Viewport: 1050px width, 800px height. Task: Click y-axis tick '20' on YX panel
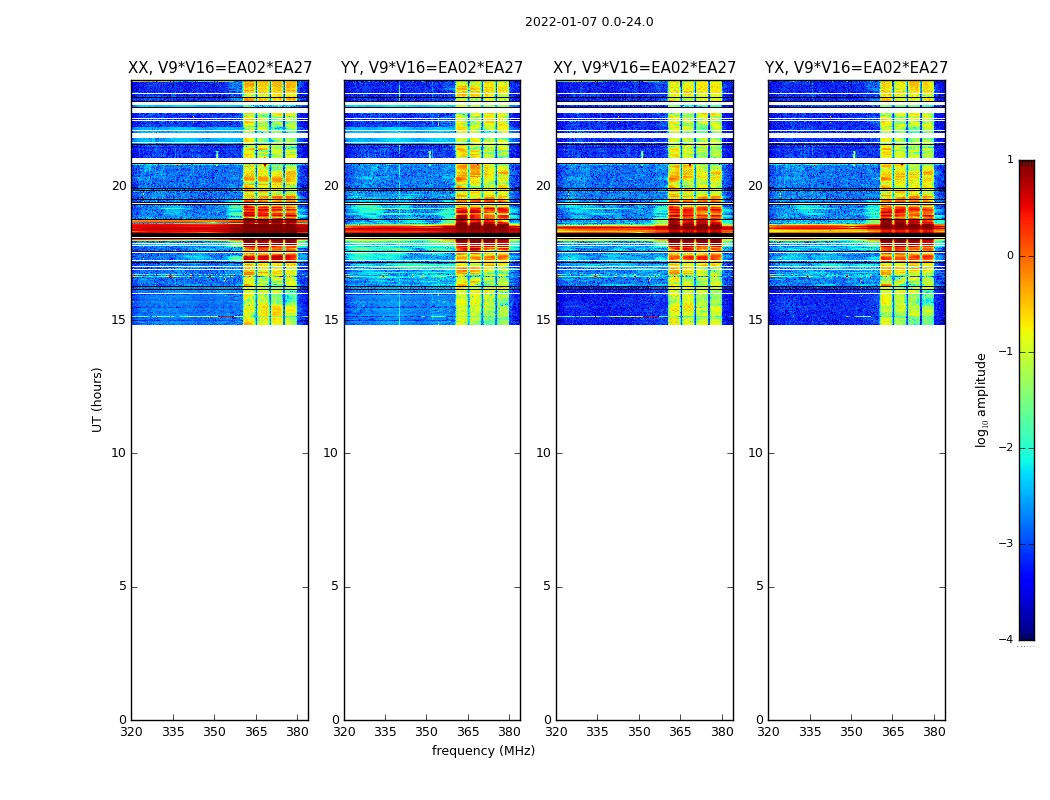755,185
